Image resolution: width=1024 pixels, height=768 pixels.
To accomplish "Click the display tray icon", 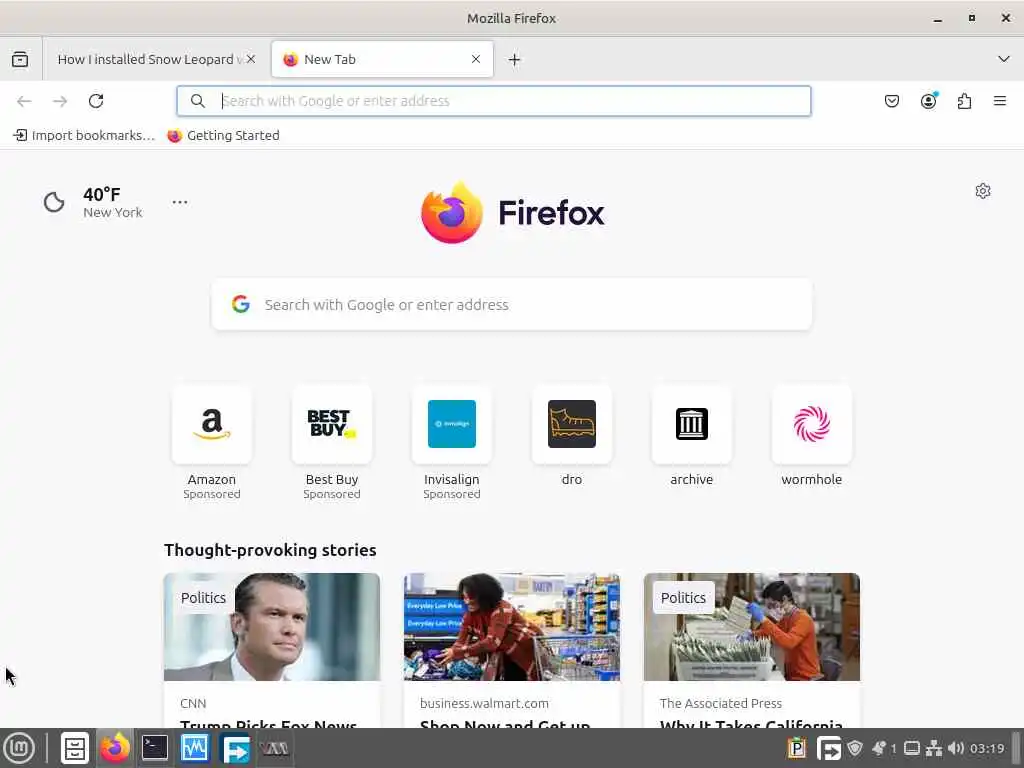I will (912, 748).
